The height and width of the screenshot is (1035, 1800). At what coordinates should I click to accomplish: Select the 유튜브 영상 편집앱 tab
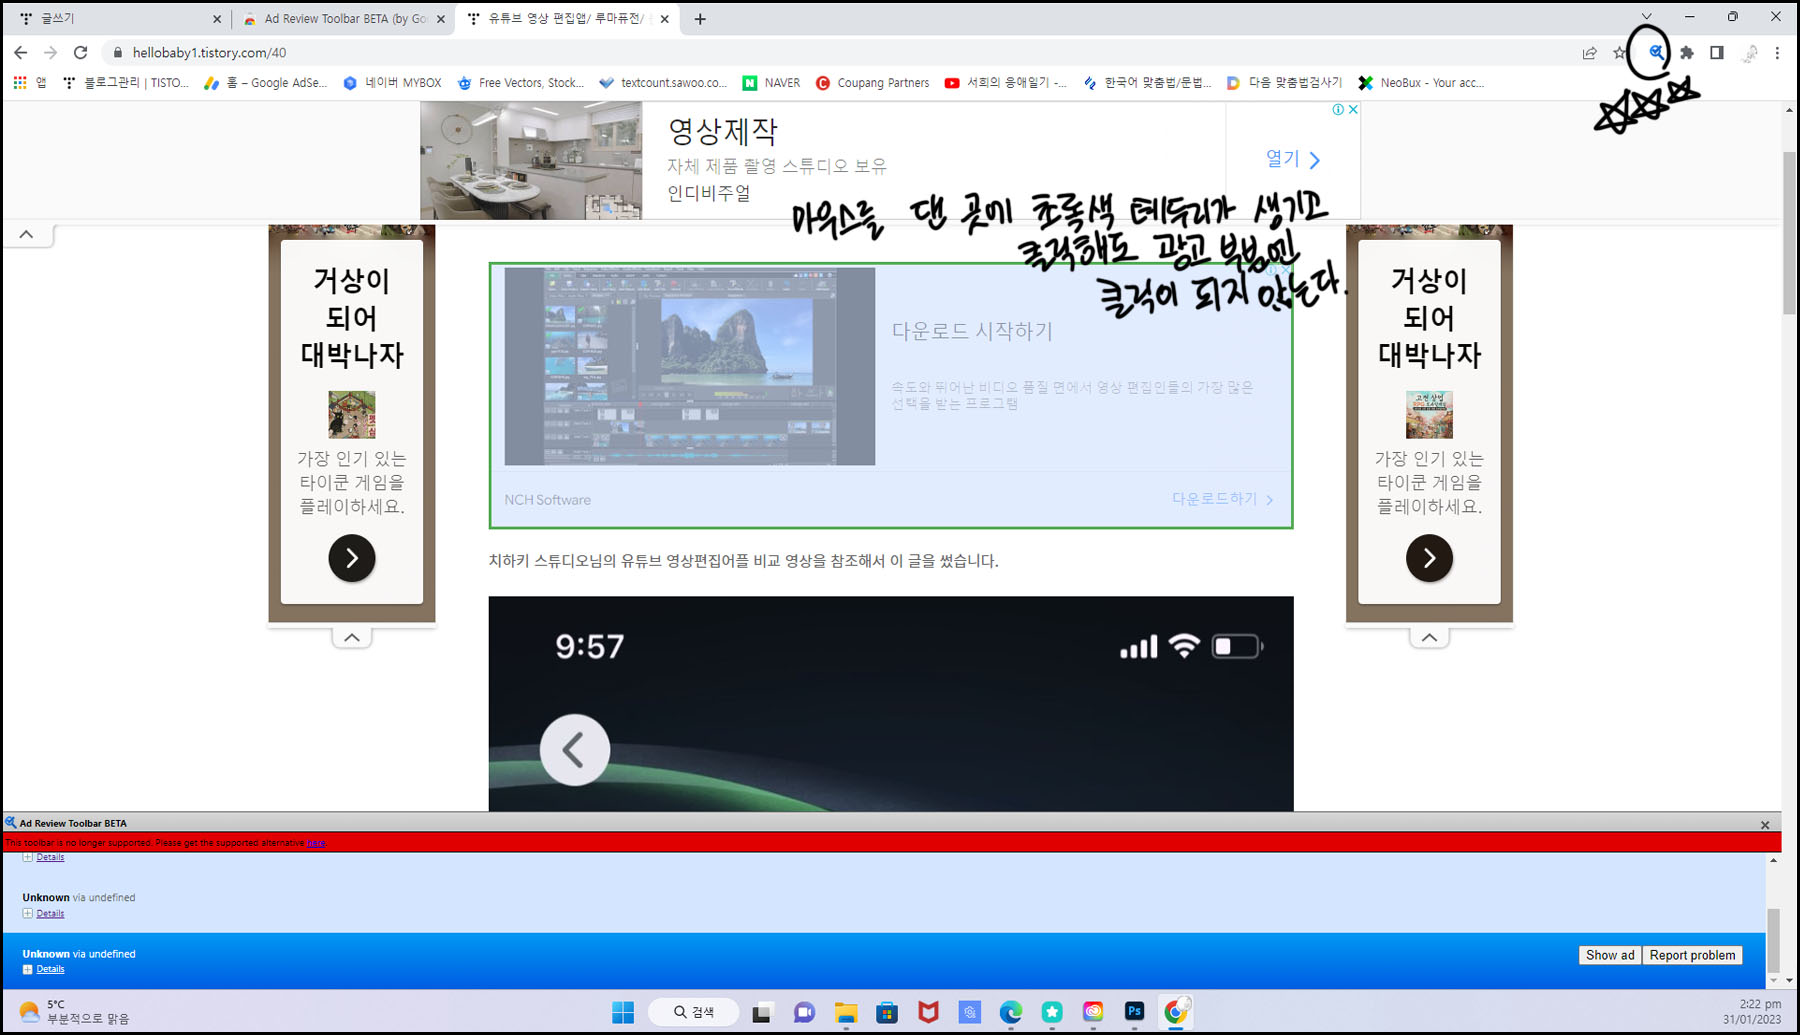tap(568, 19)
